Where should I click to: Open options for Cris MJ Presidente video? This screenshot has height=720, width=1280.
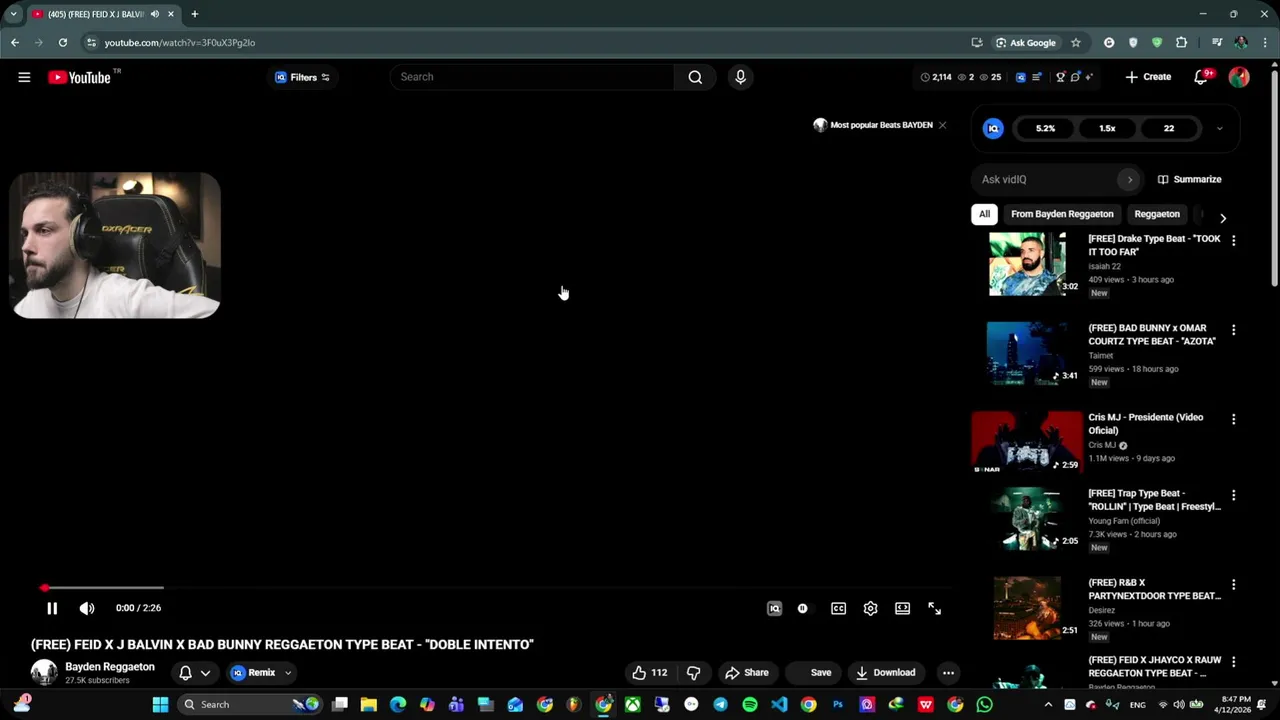pos(1233,419)
